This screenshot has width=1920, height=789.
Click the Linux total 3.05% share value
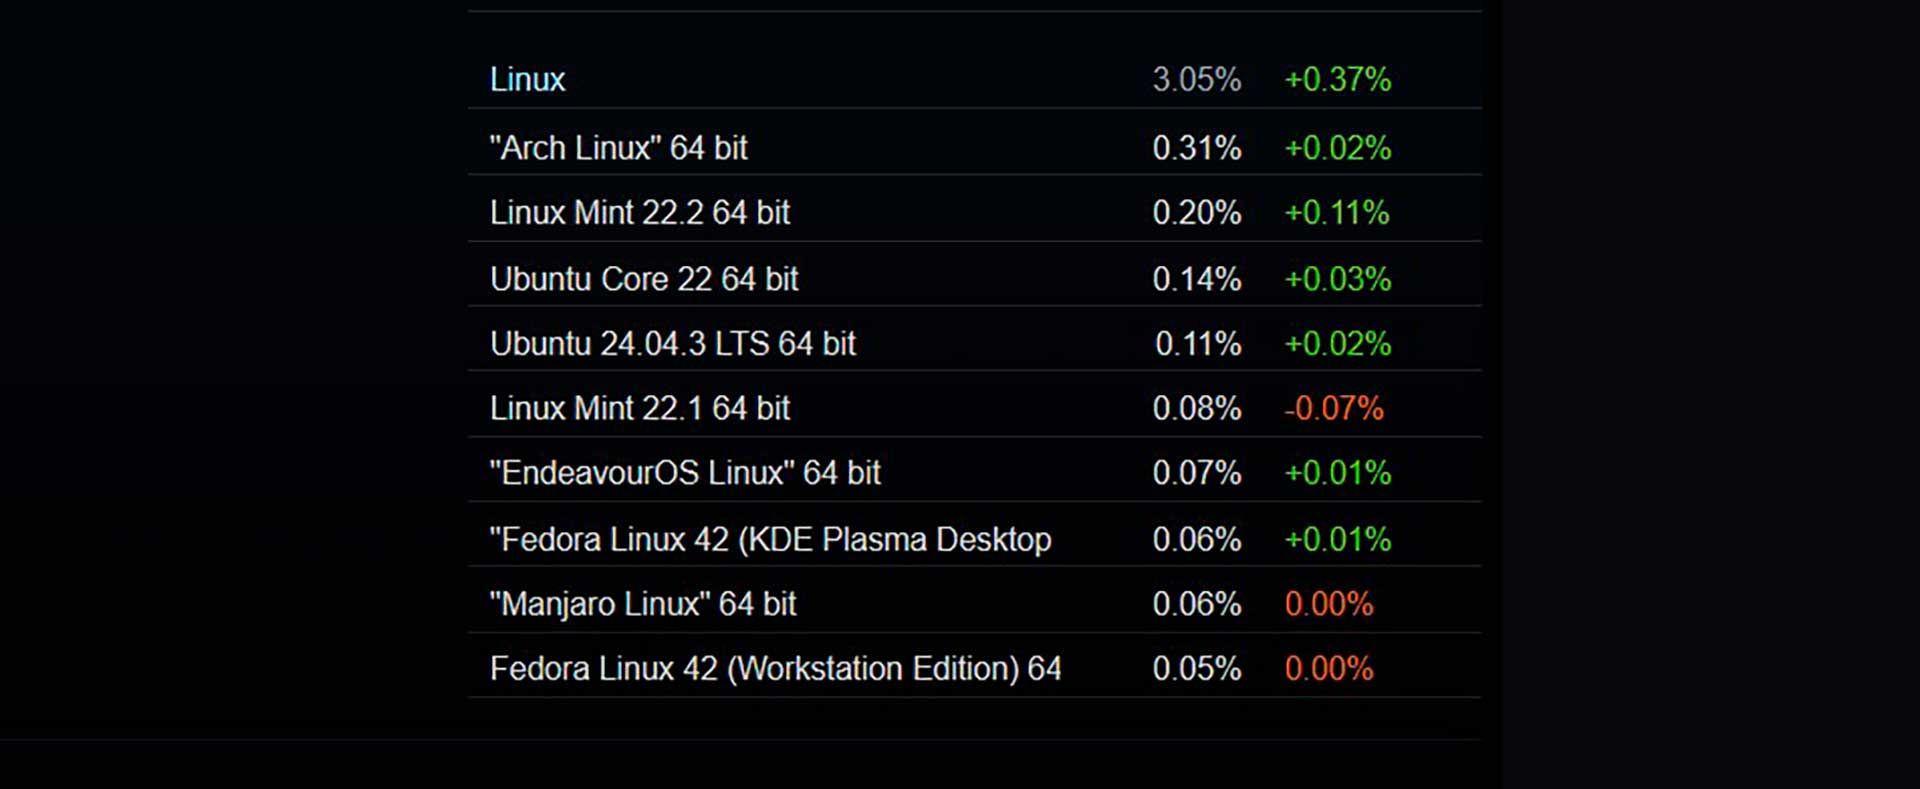(1196, 79)
